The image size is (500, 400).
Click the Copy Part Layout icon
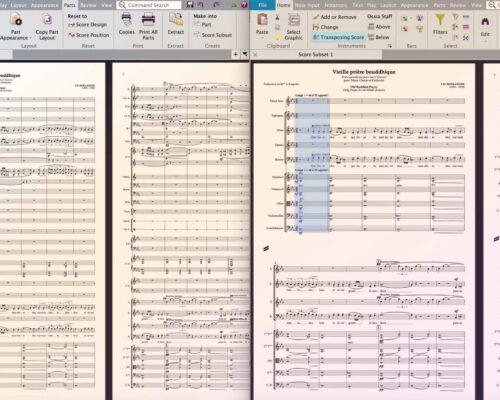pyautogui.click(x=47, y=20)
